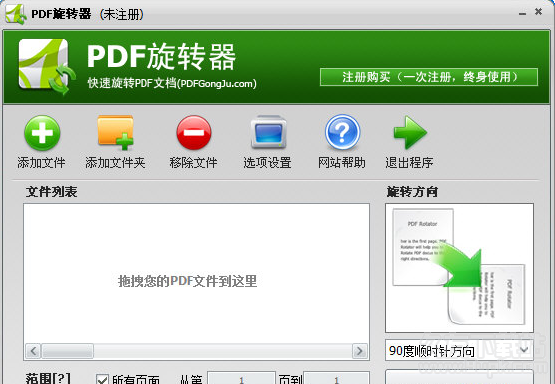Click the PDF Rotator logo in the green banner
This screenshot has width=555, height=384.
click(x=47, y=67)
